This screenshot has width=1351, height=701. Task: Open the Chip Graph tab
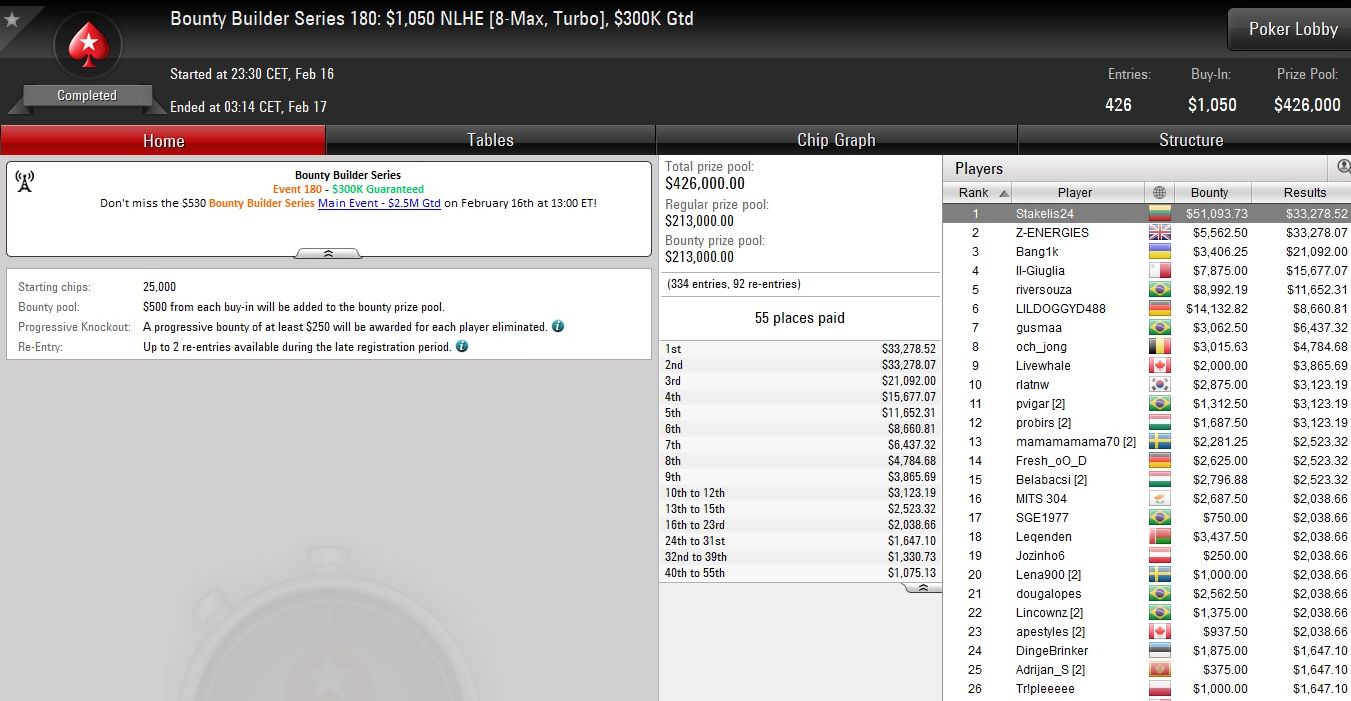(836, 140)
